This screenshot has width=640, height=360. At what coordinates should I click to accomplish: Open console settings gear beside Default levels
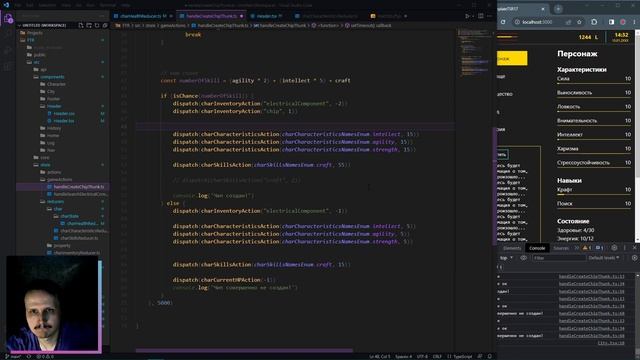pyautogui.click(x=634, y=258)
